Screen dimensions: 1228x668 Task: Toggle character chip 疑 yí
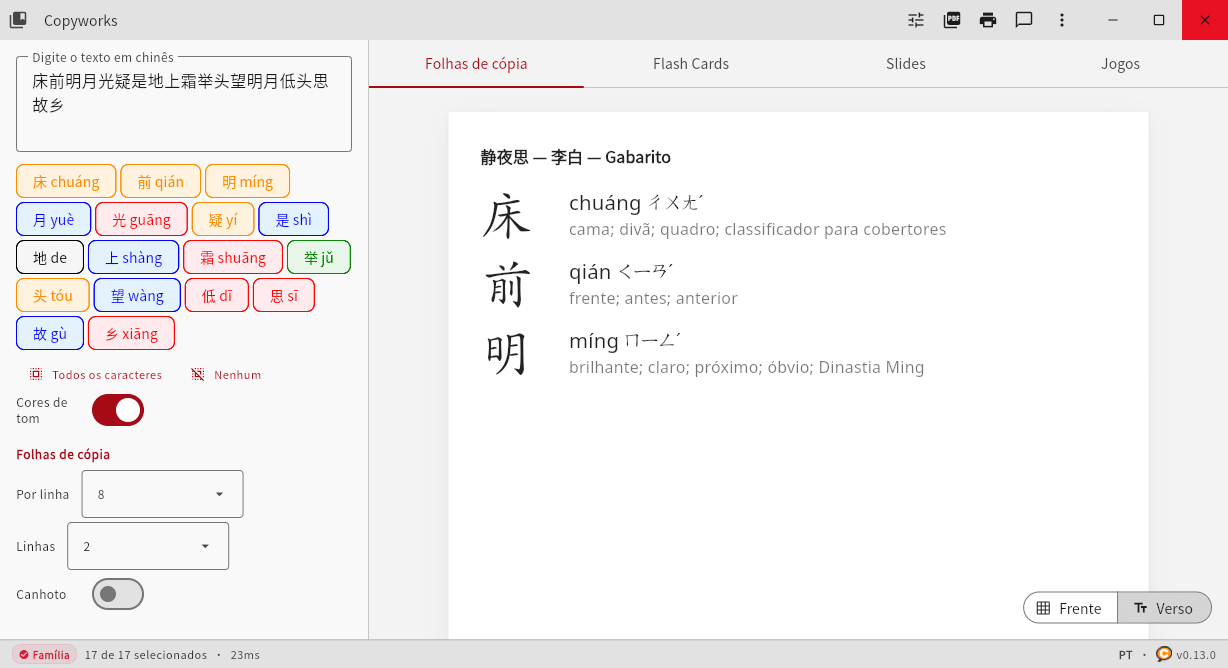click(223, 219)
